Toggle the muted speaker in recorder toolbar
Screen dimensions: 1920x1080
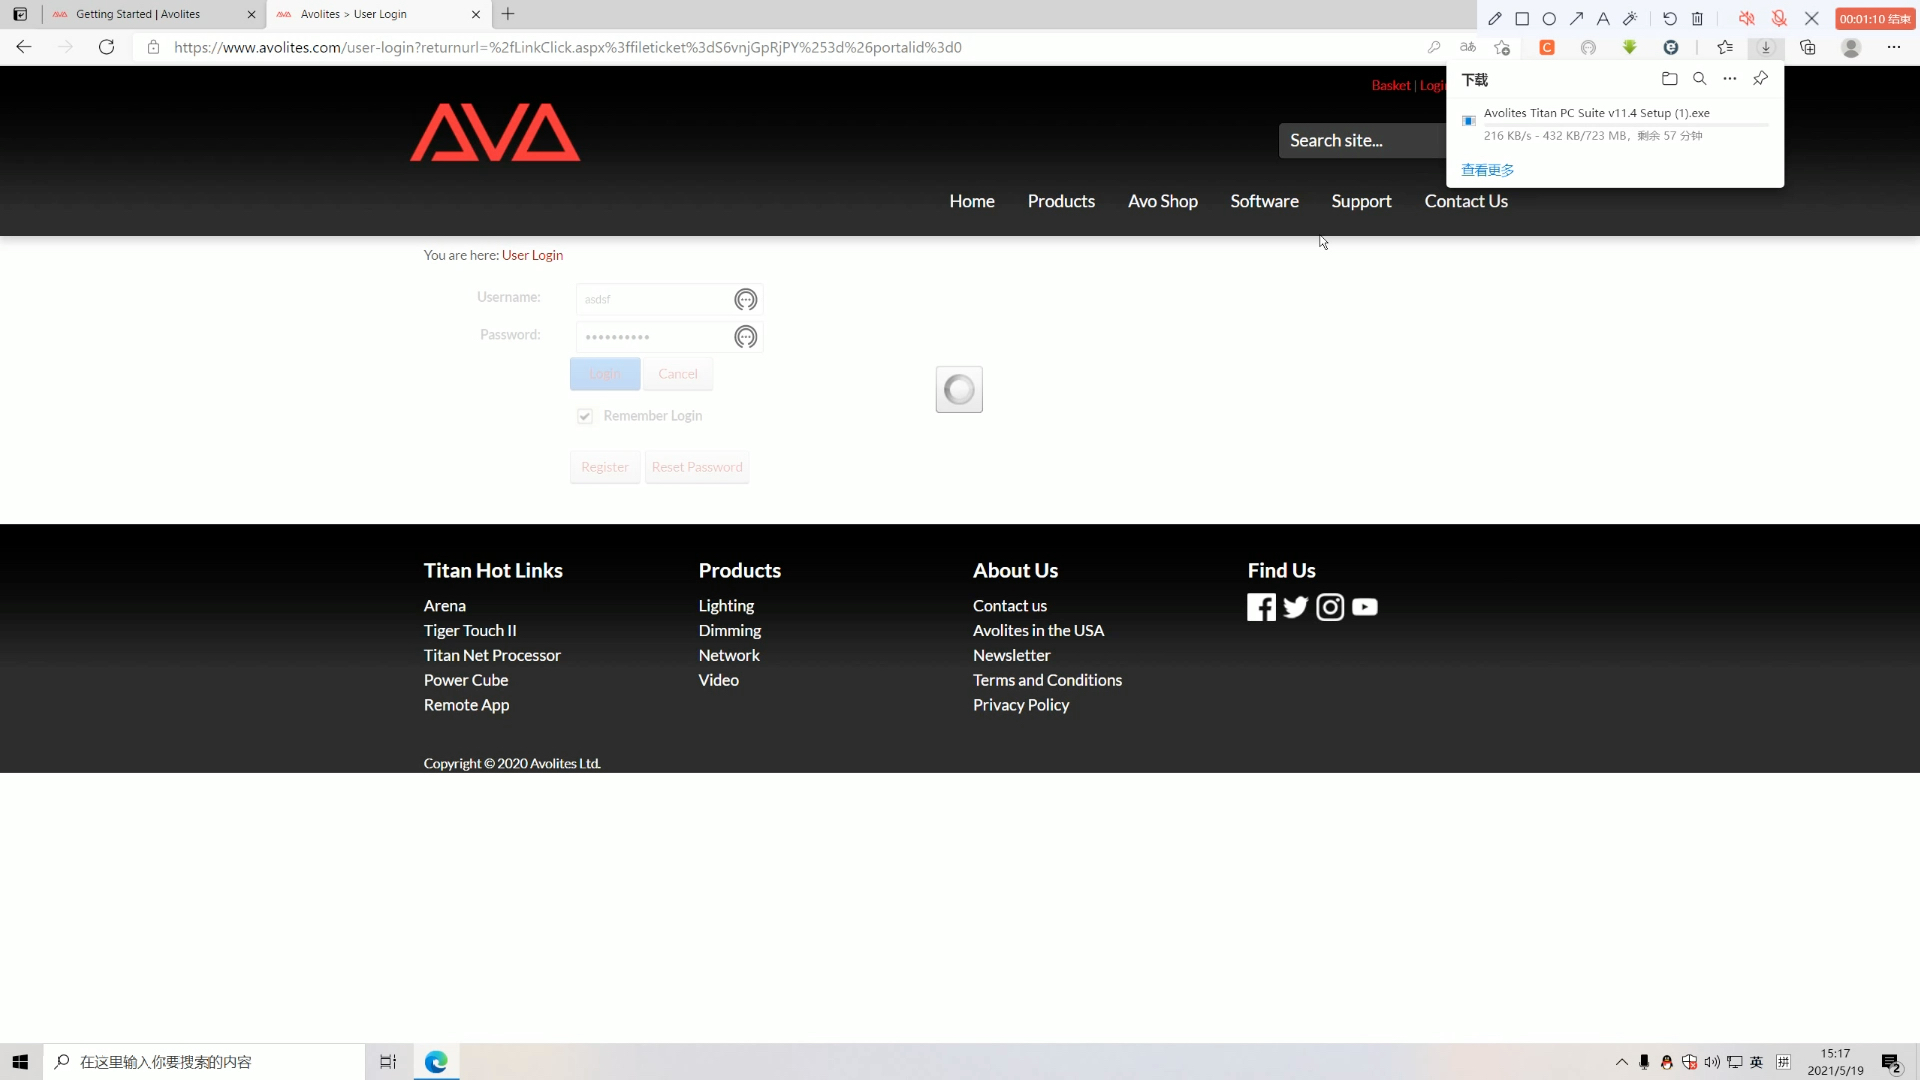(x=1747, y=19)
